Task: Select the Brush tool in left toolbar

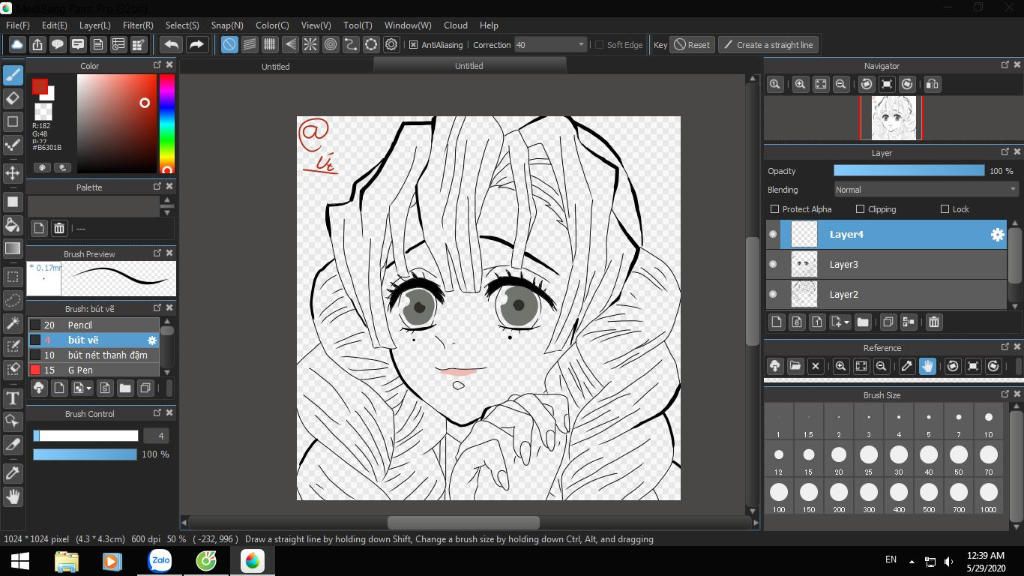Action: (x=12, y=75)
